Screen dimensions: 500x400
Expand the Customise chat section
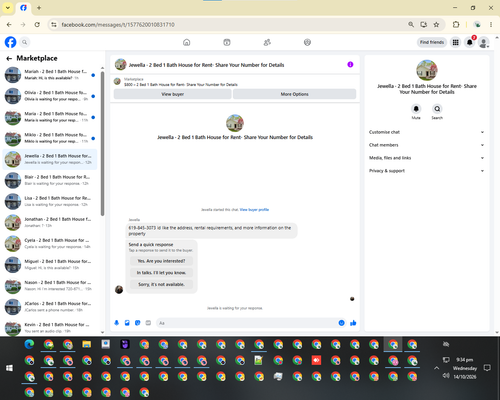(426, 132)
